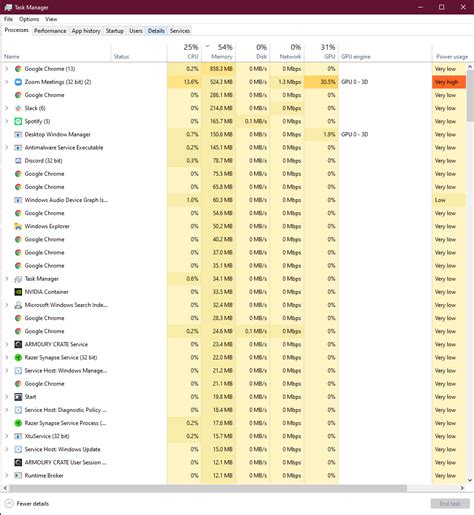
Task: Collapse view using Fewer details arrow
Action: pos(9,503)
